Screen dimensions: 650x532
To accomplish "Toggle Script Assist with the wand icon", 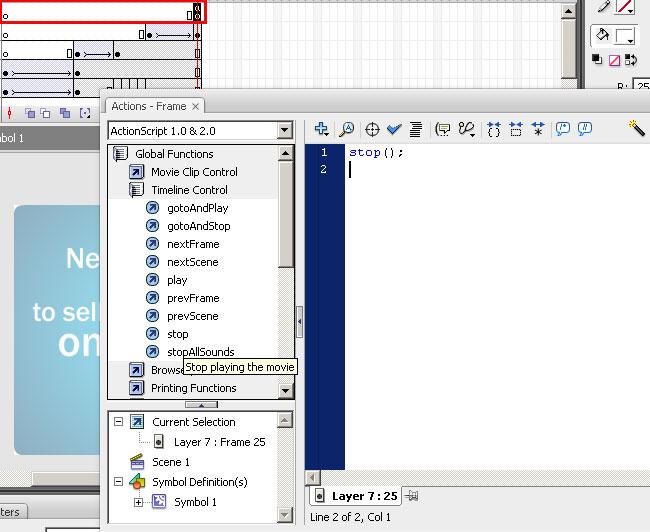I will (x=637, y=128).
